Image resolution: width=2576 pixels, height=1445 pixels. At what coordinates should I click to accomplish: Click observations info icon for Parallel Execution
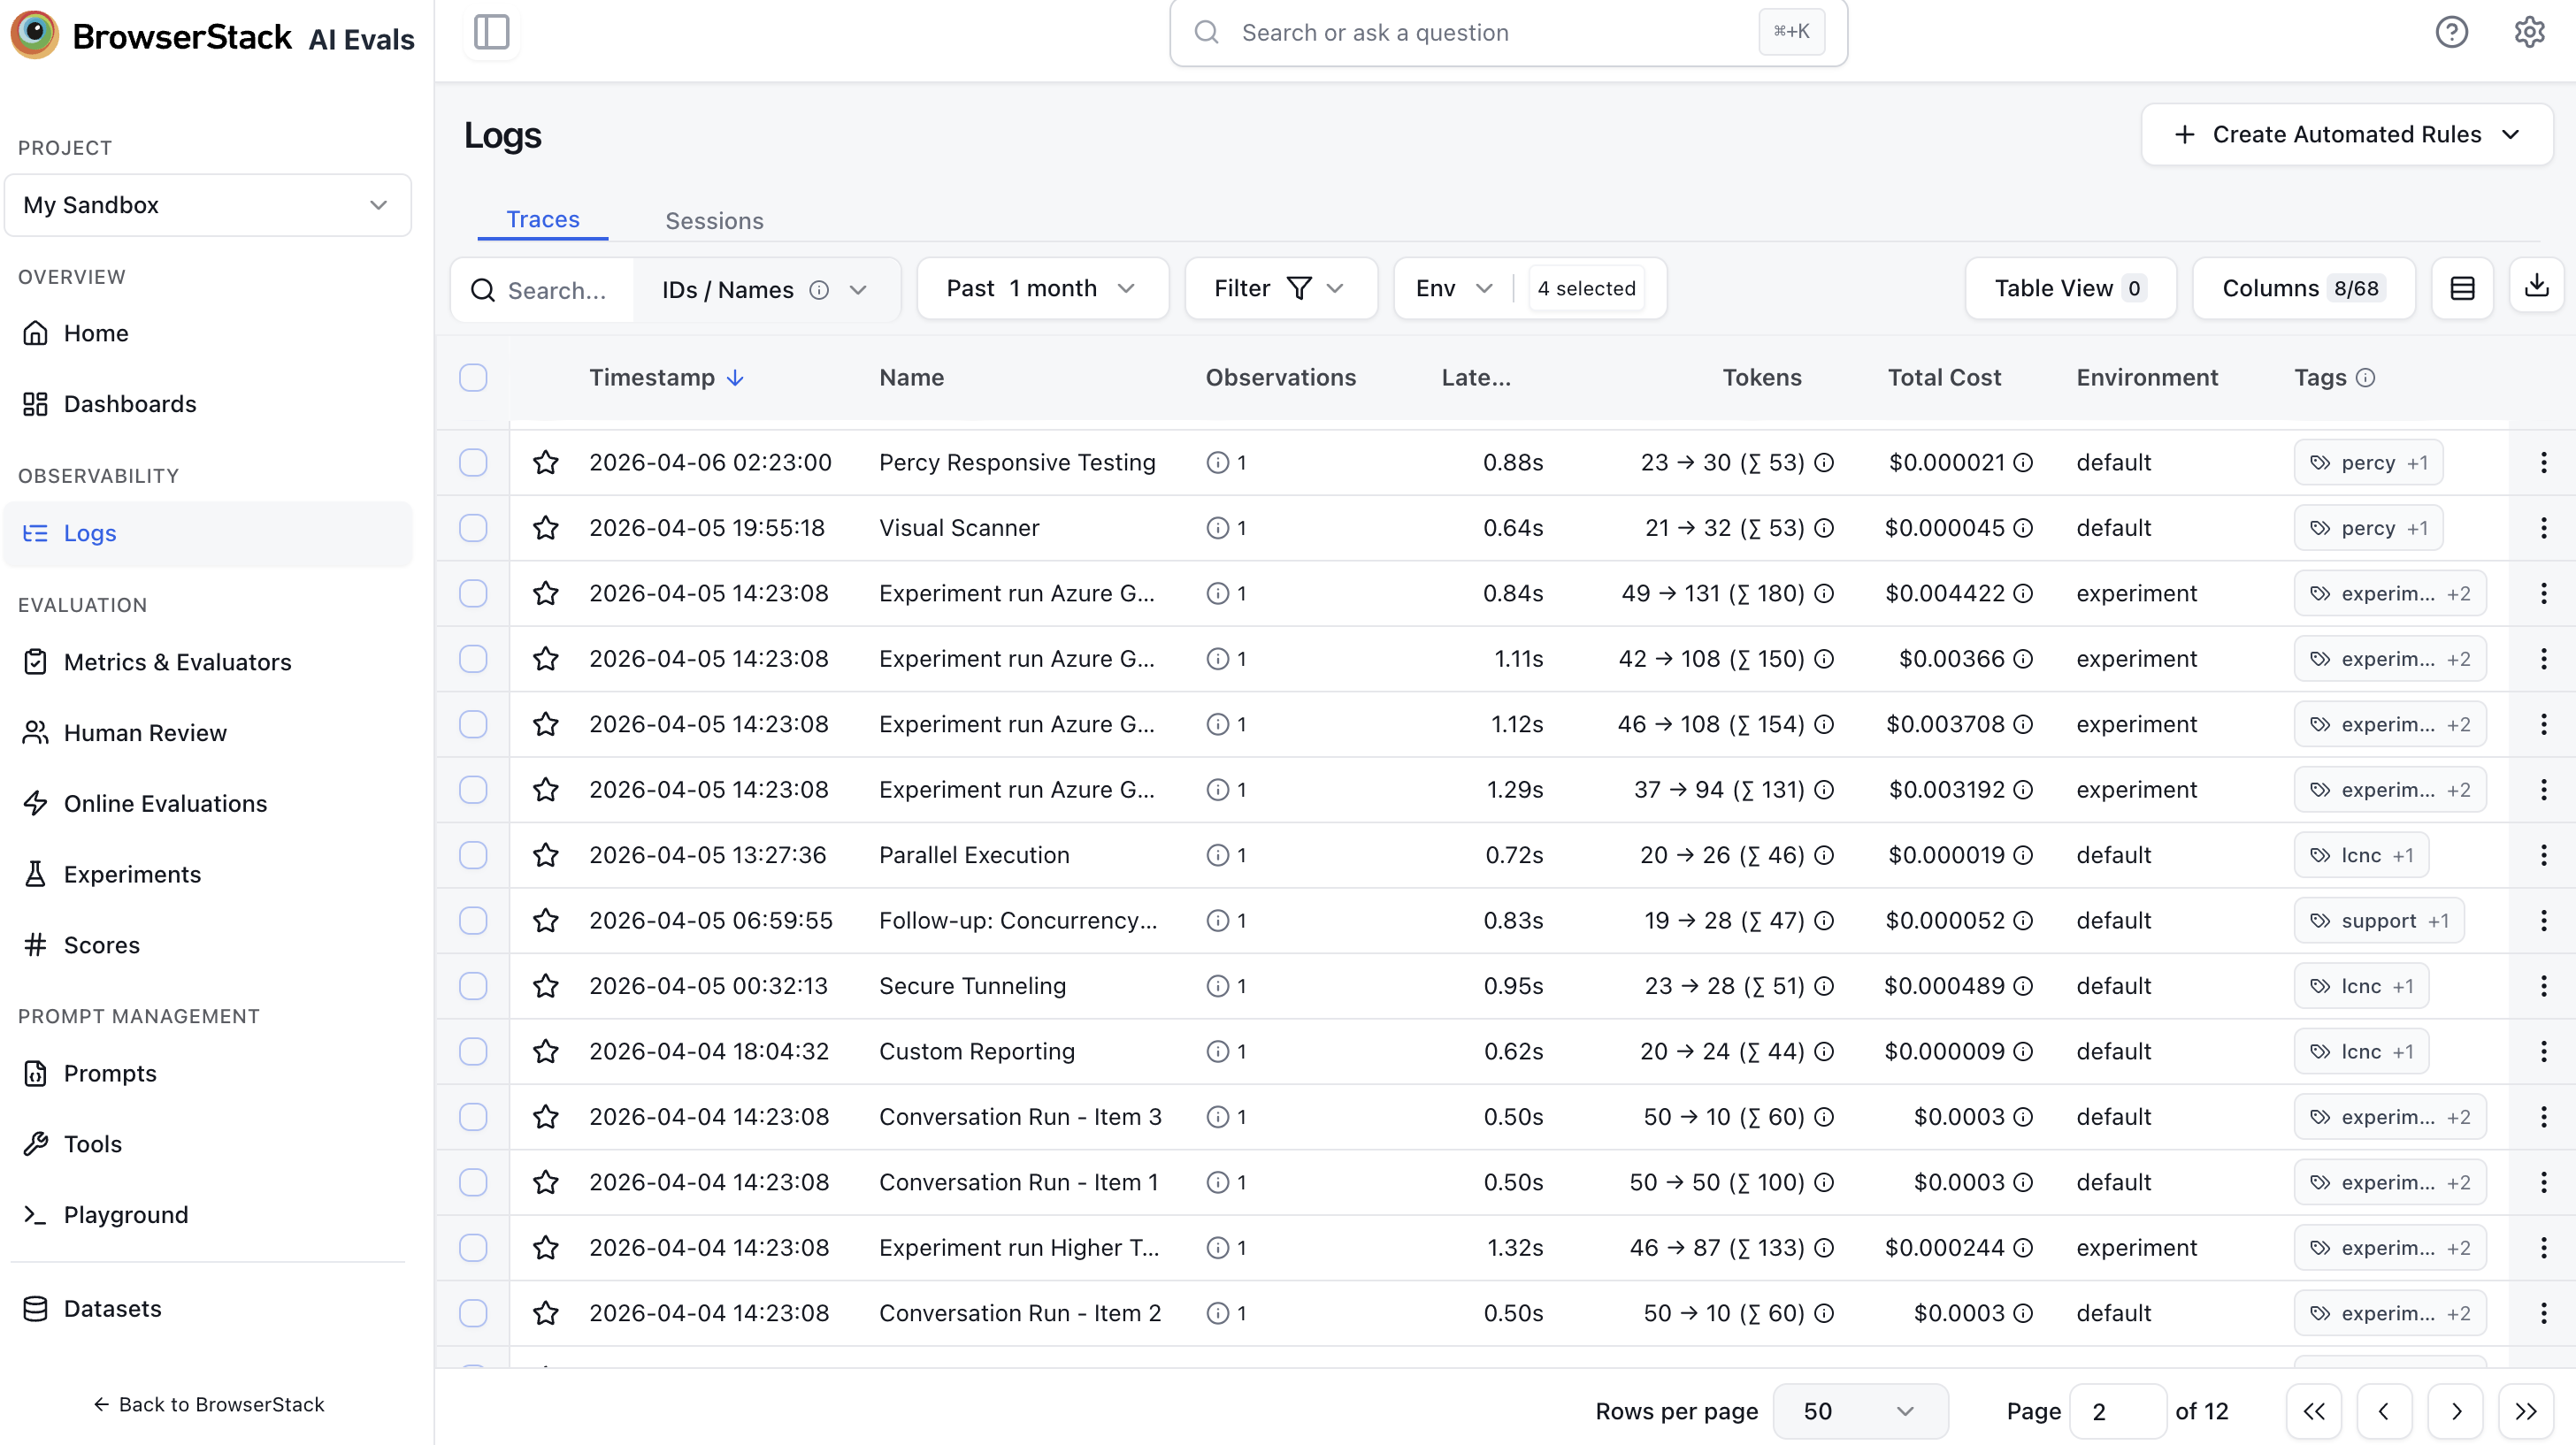[x=1217, y=855]
